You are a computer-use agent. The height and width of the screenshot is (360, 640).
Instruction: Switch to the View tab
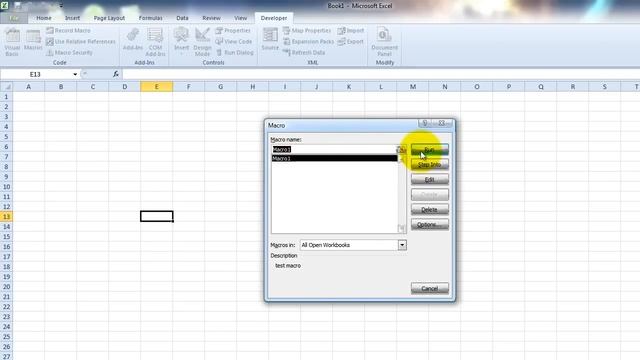tap(240, 18)
